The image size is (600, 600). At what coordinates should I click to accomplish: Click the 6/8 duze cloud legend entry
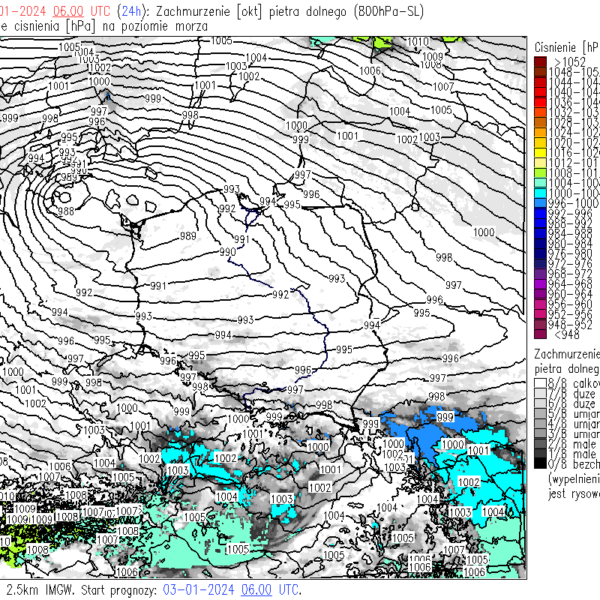click(x=570, y=402)
